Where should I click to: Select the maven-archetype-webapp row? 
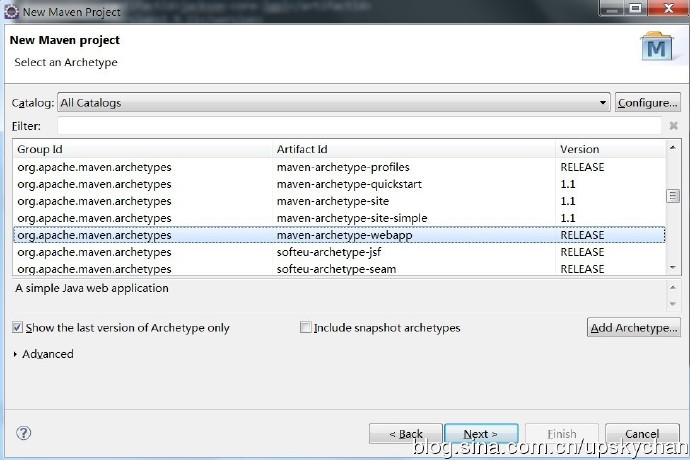pos(339,235)
